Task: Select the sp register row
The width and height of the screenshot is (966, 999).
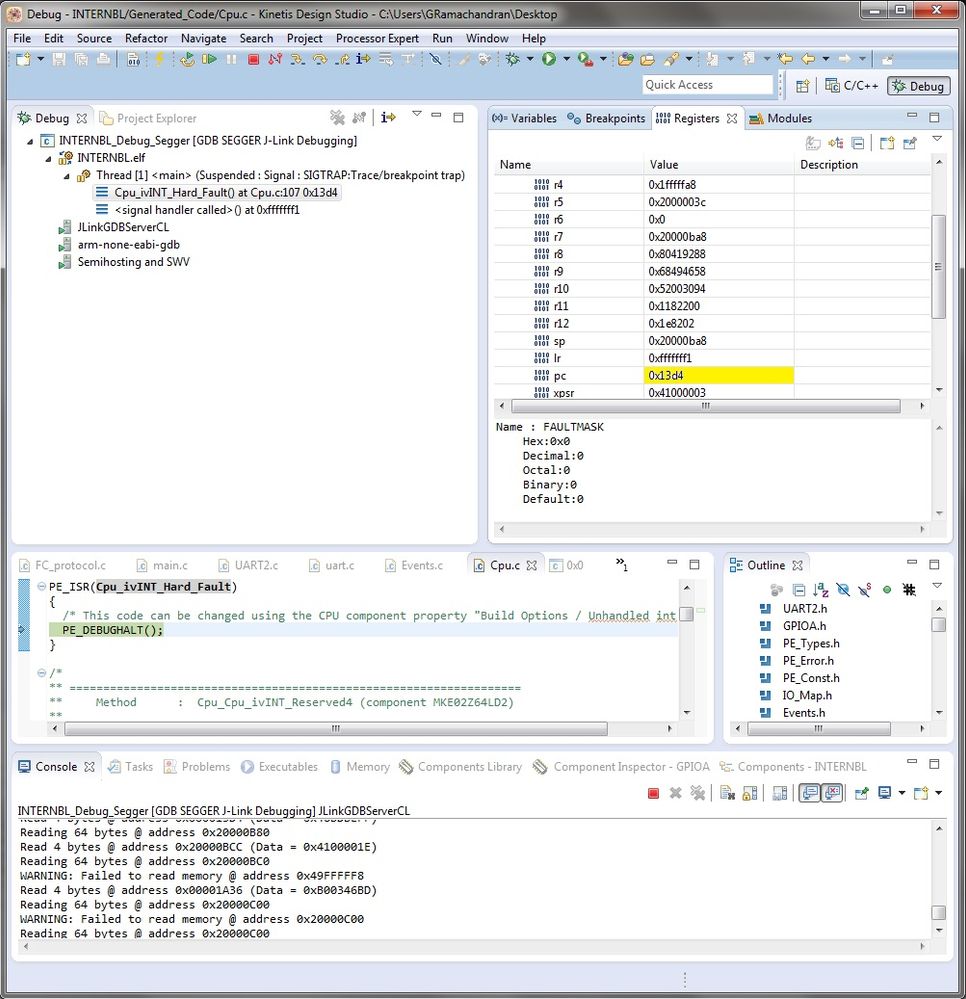Action: 712,341
